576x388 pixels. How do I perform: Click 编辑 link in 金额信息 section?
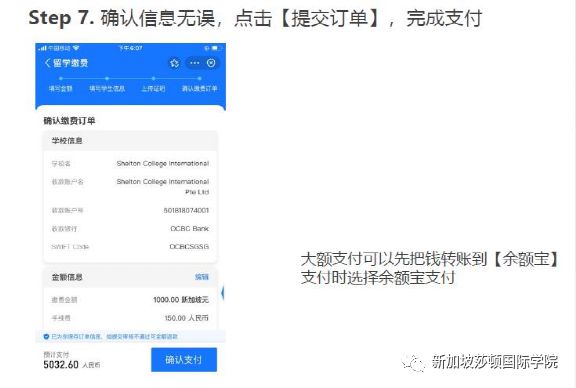pos(202,277)
